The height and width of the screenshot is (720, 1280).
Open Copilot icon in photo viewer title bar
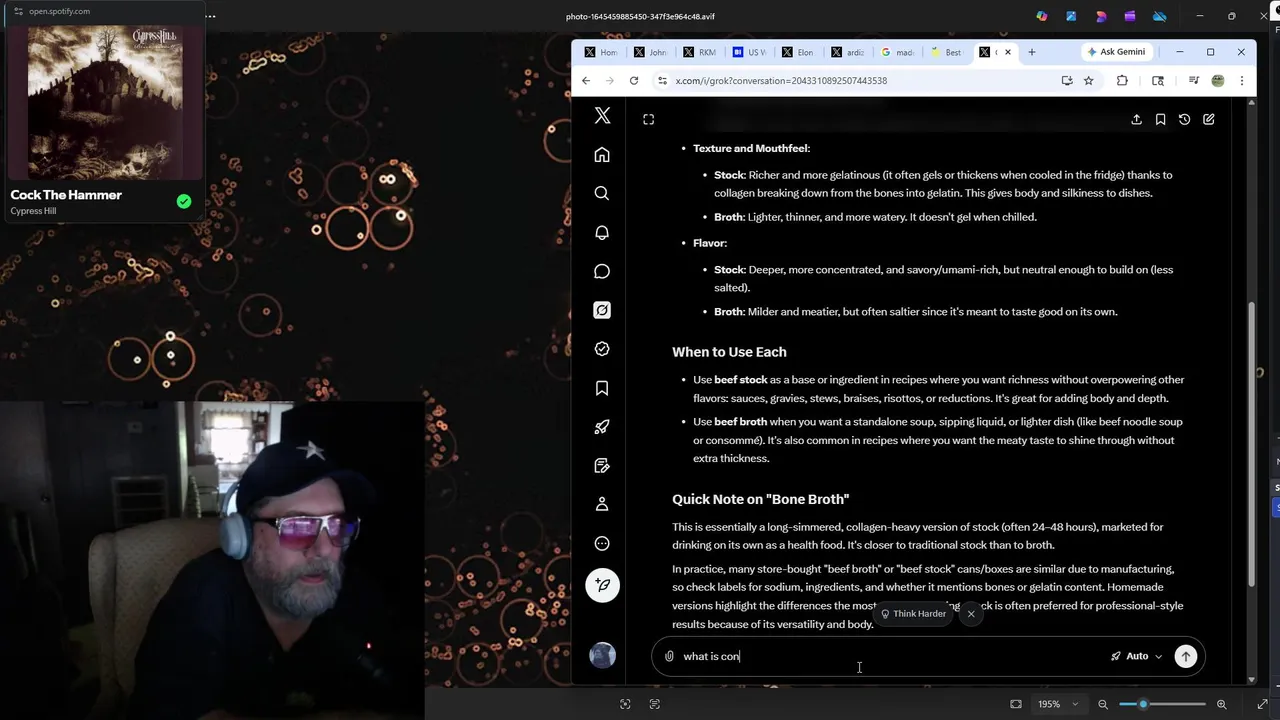tap(1042, 16)
